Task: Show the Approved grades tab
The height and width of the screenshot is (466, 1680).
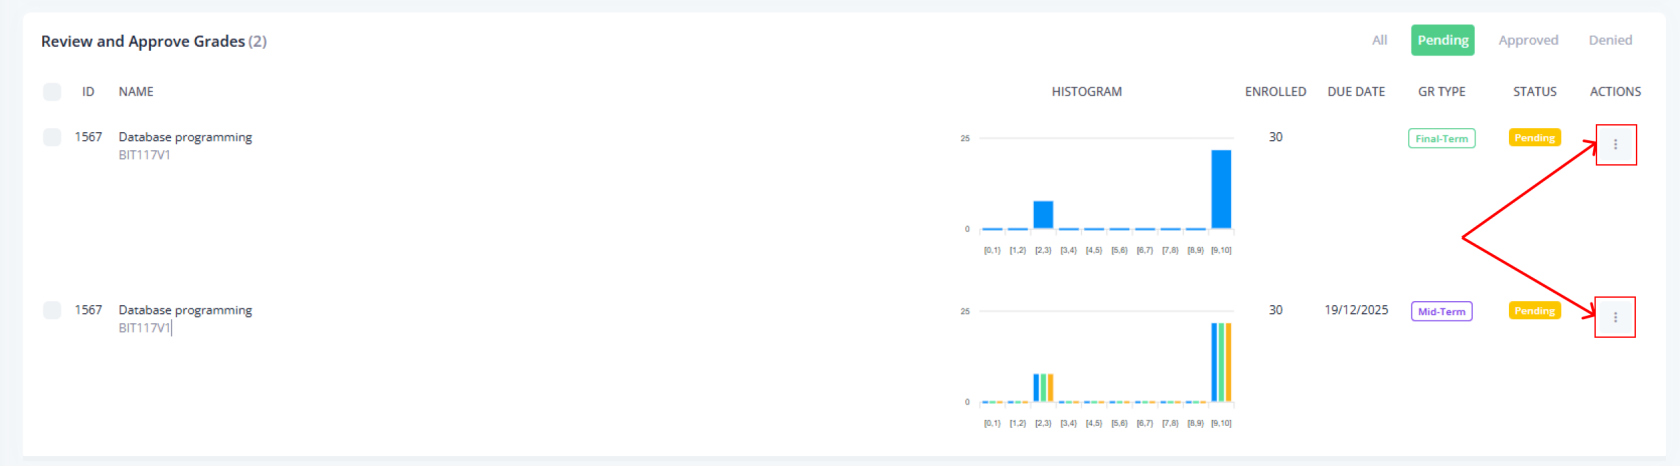Action: click(x=1527, y=40)
